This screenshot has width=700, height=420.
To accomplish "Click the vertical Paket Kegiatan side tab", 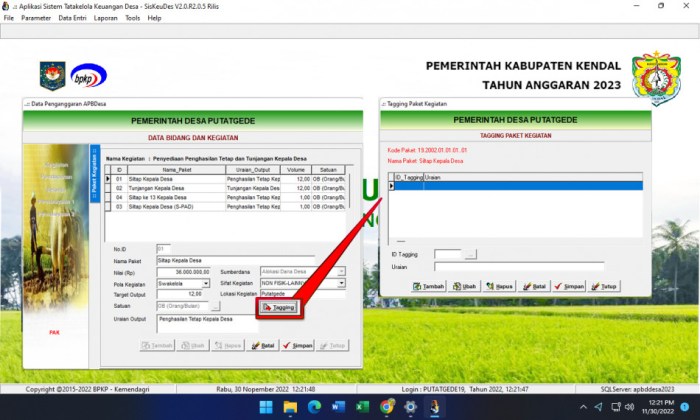I will point(95,174).
